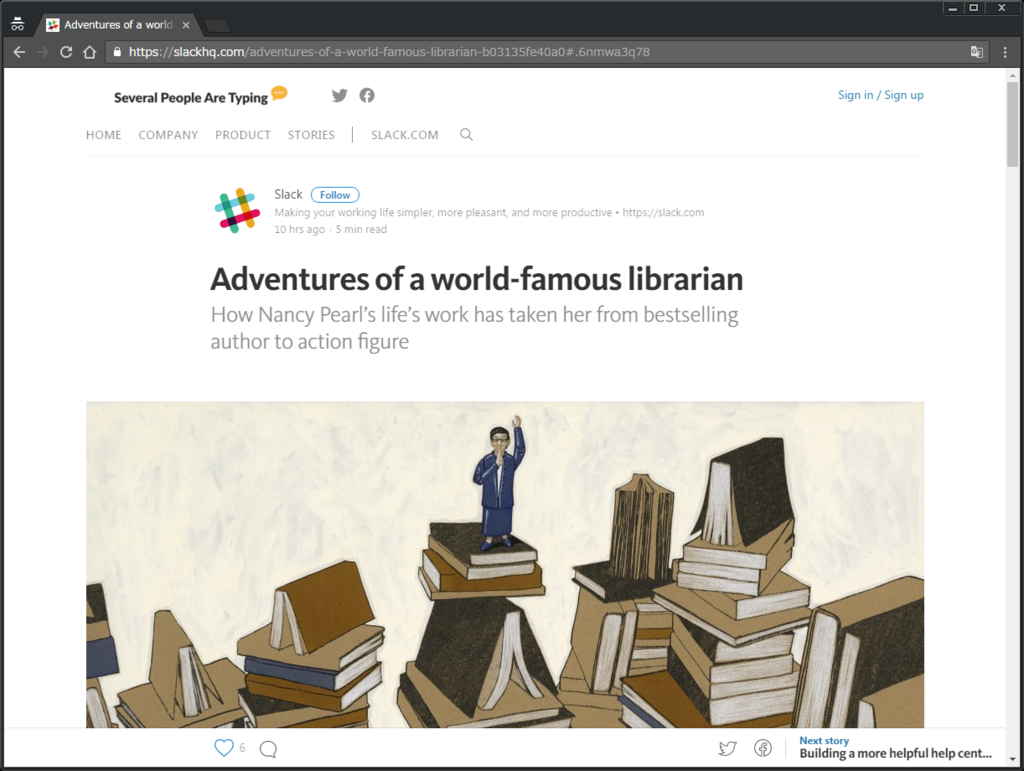This screenshot has height=771, width=1024.
Task: Click Several People Are Typing publication title
Action: [x=191, y=98]
